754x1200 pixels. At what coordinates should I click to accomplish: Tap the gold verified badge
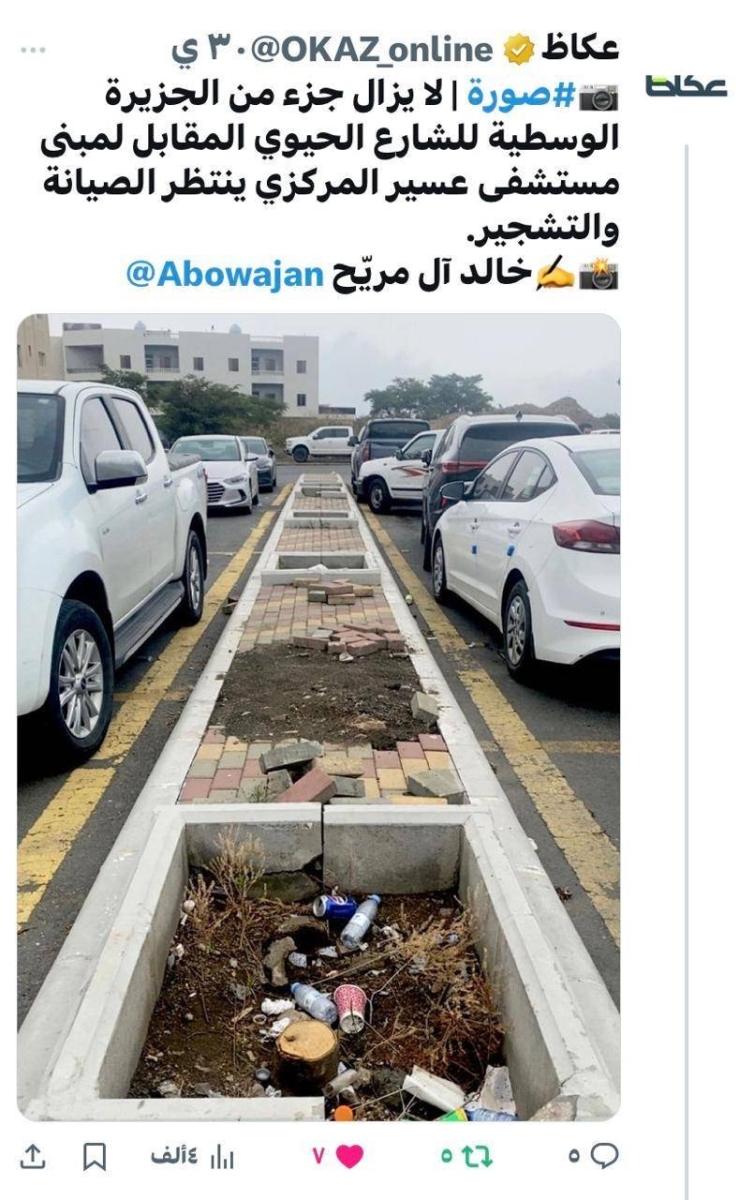[x=518, y=49]
